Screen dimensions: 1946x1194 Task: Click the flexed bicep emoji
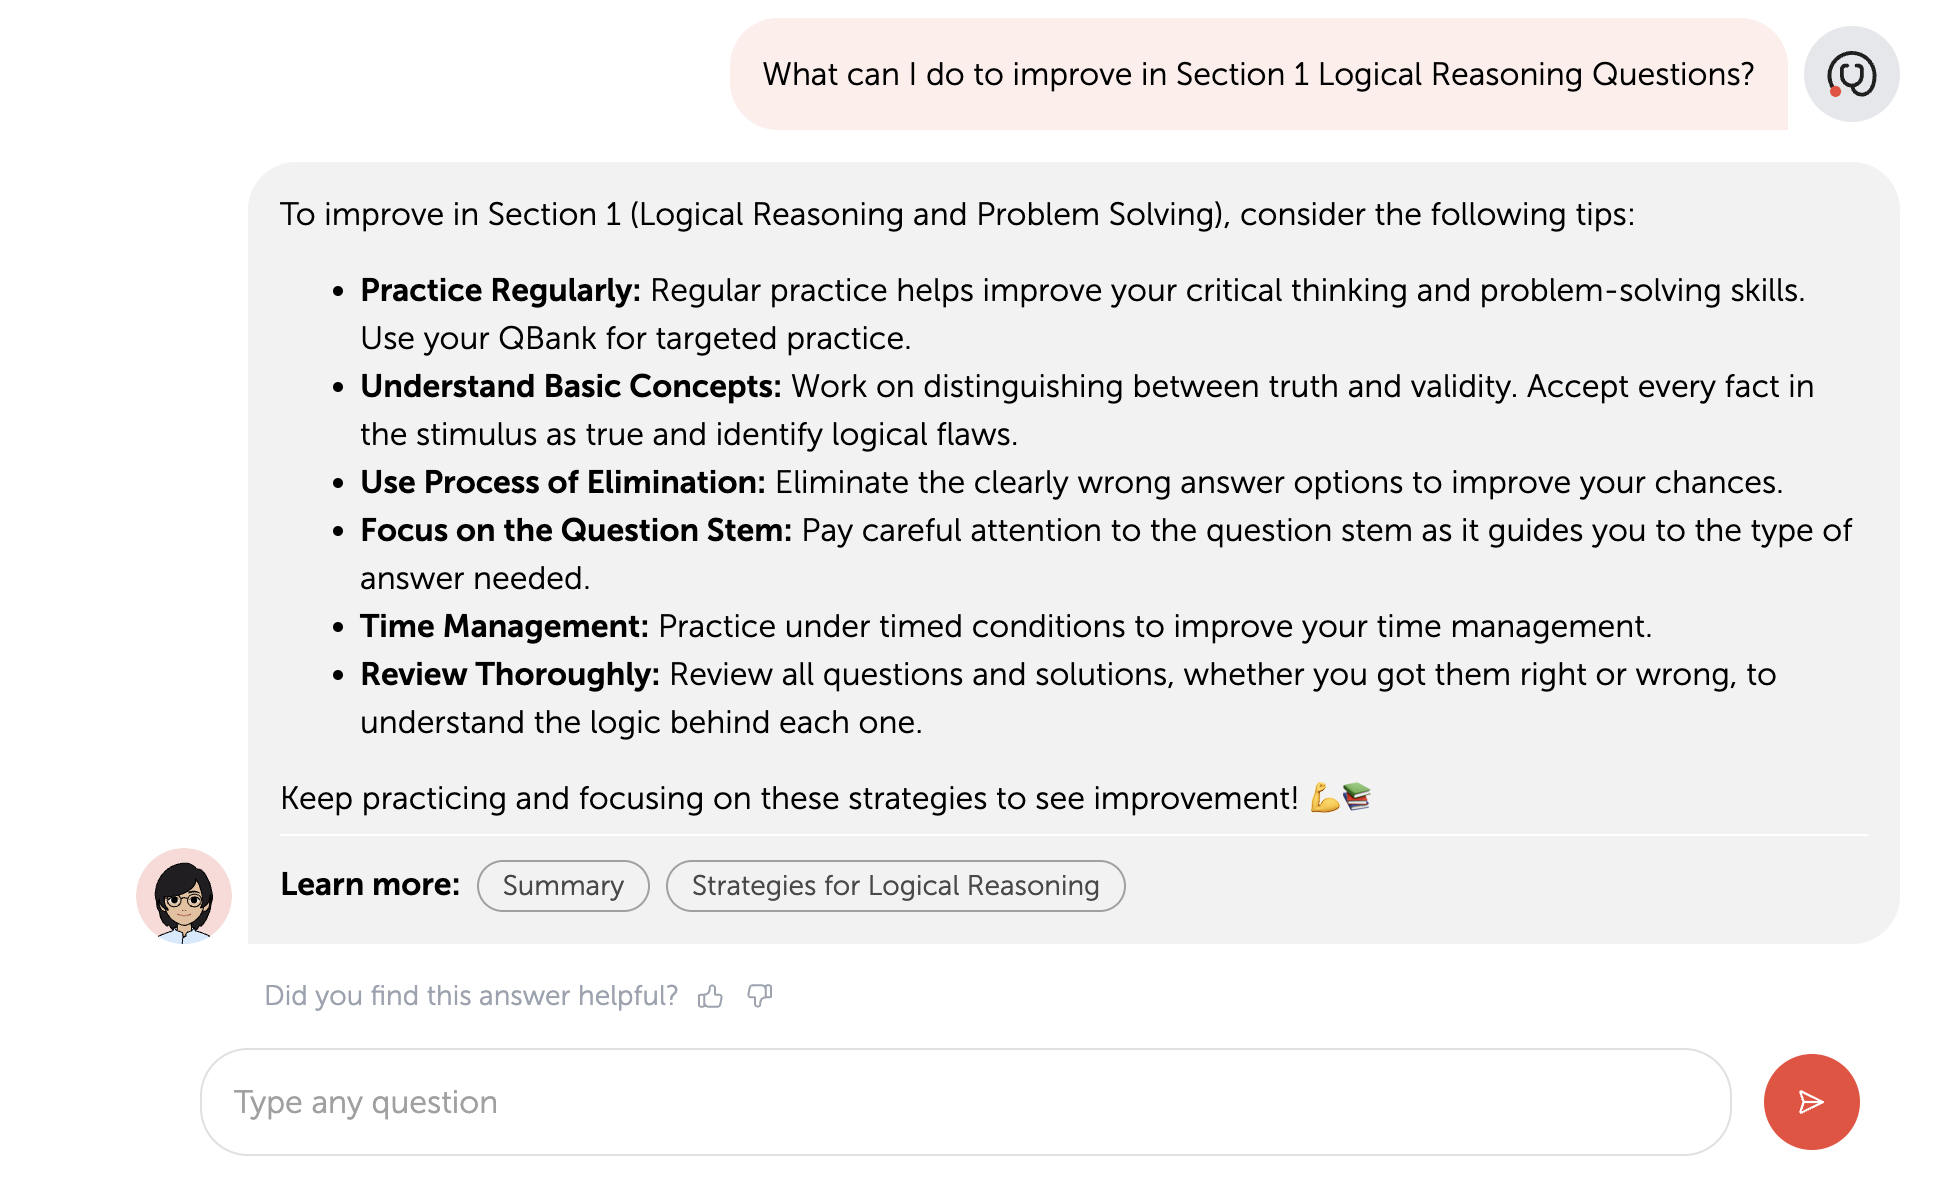[1325, 798]
